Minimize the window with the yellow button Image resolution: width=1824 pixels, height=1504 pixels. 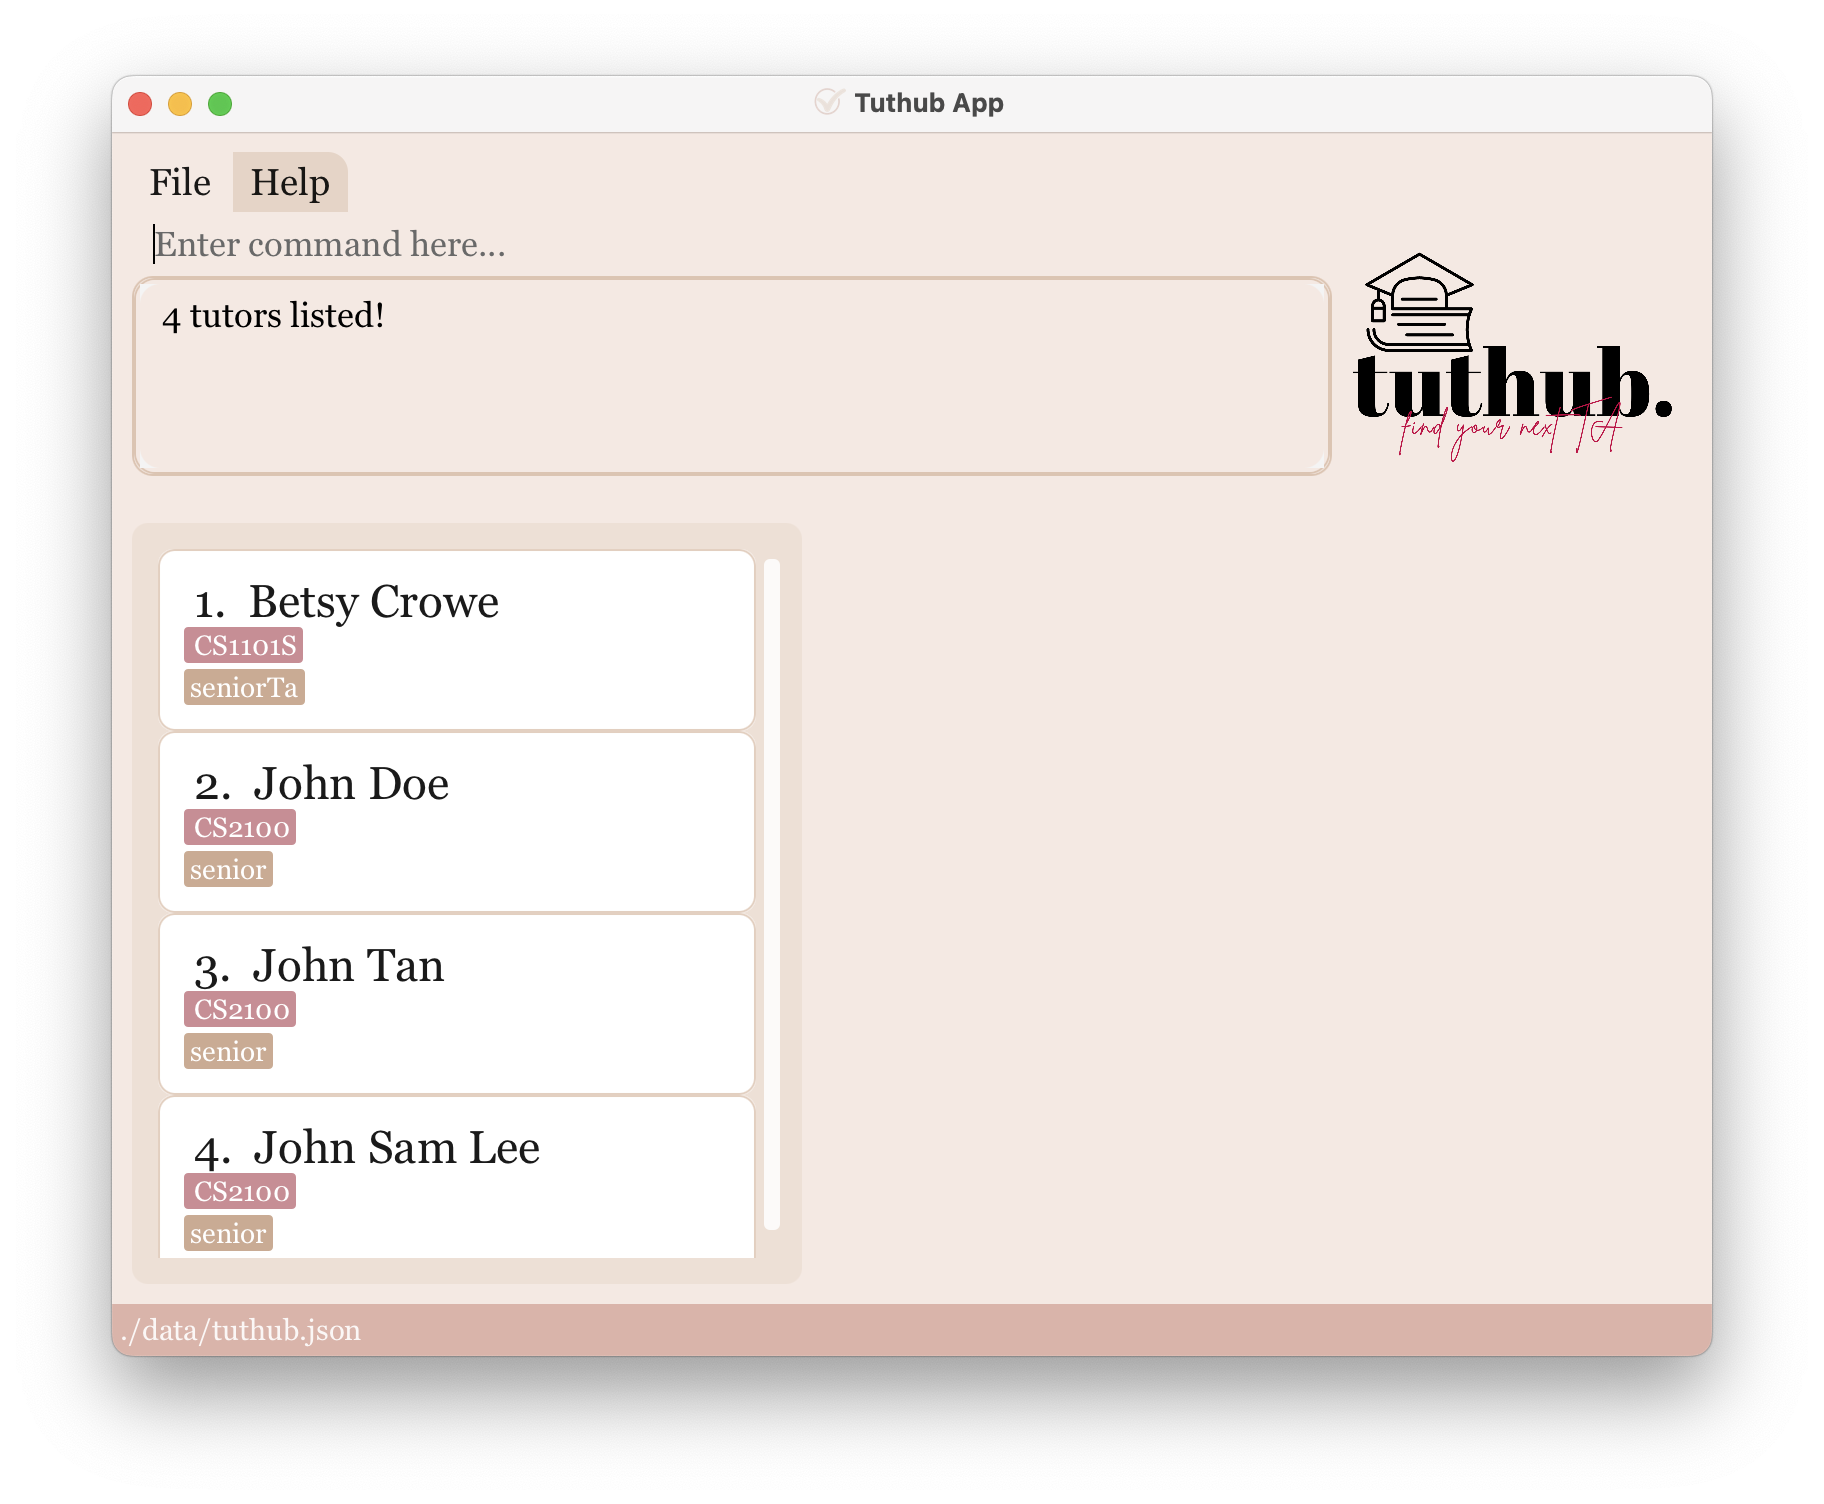coord(180,104)
